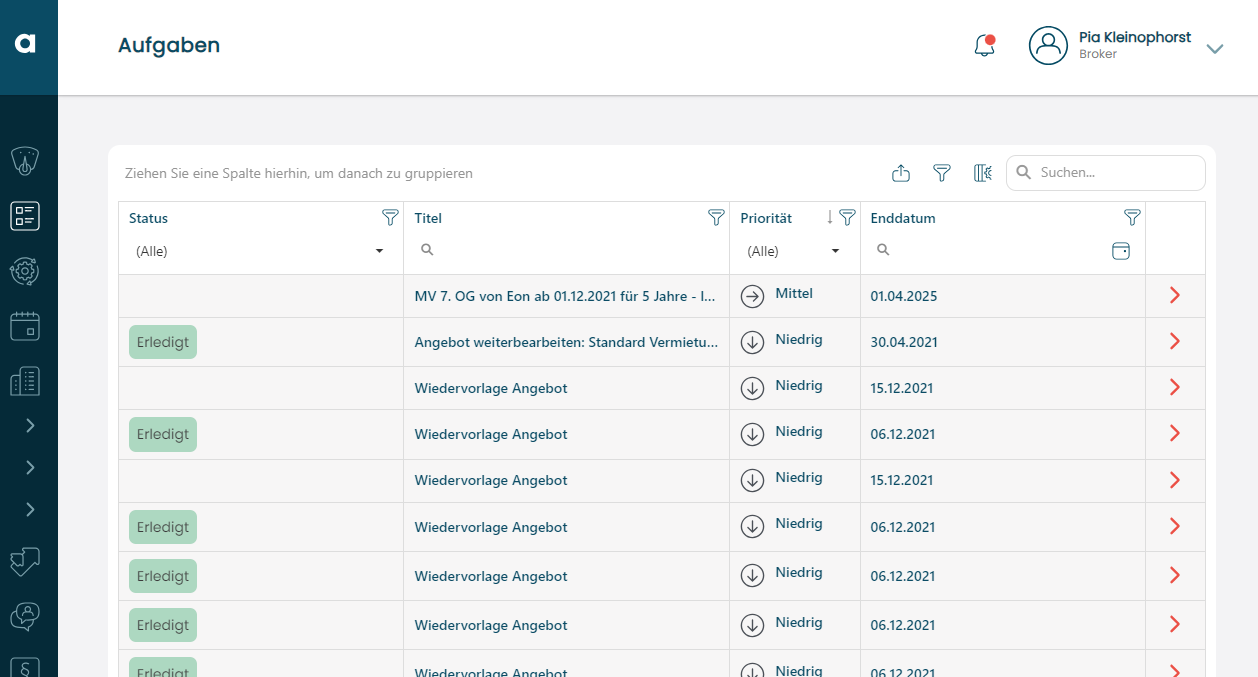Open the paragraph sign icon in sidebar
This screenshot has width=1258, height=677.
pyautogui.click(x=25, y=667)
